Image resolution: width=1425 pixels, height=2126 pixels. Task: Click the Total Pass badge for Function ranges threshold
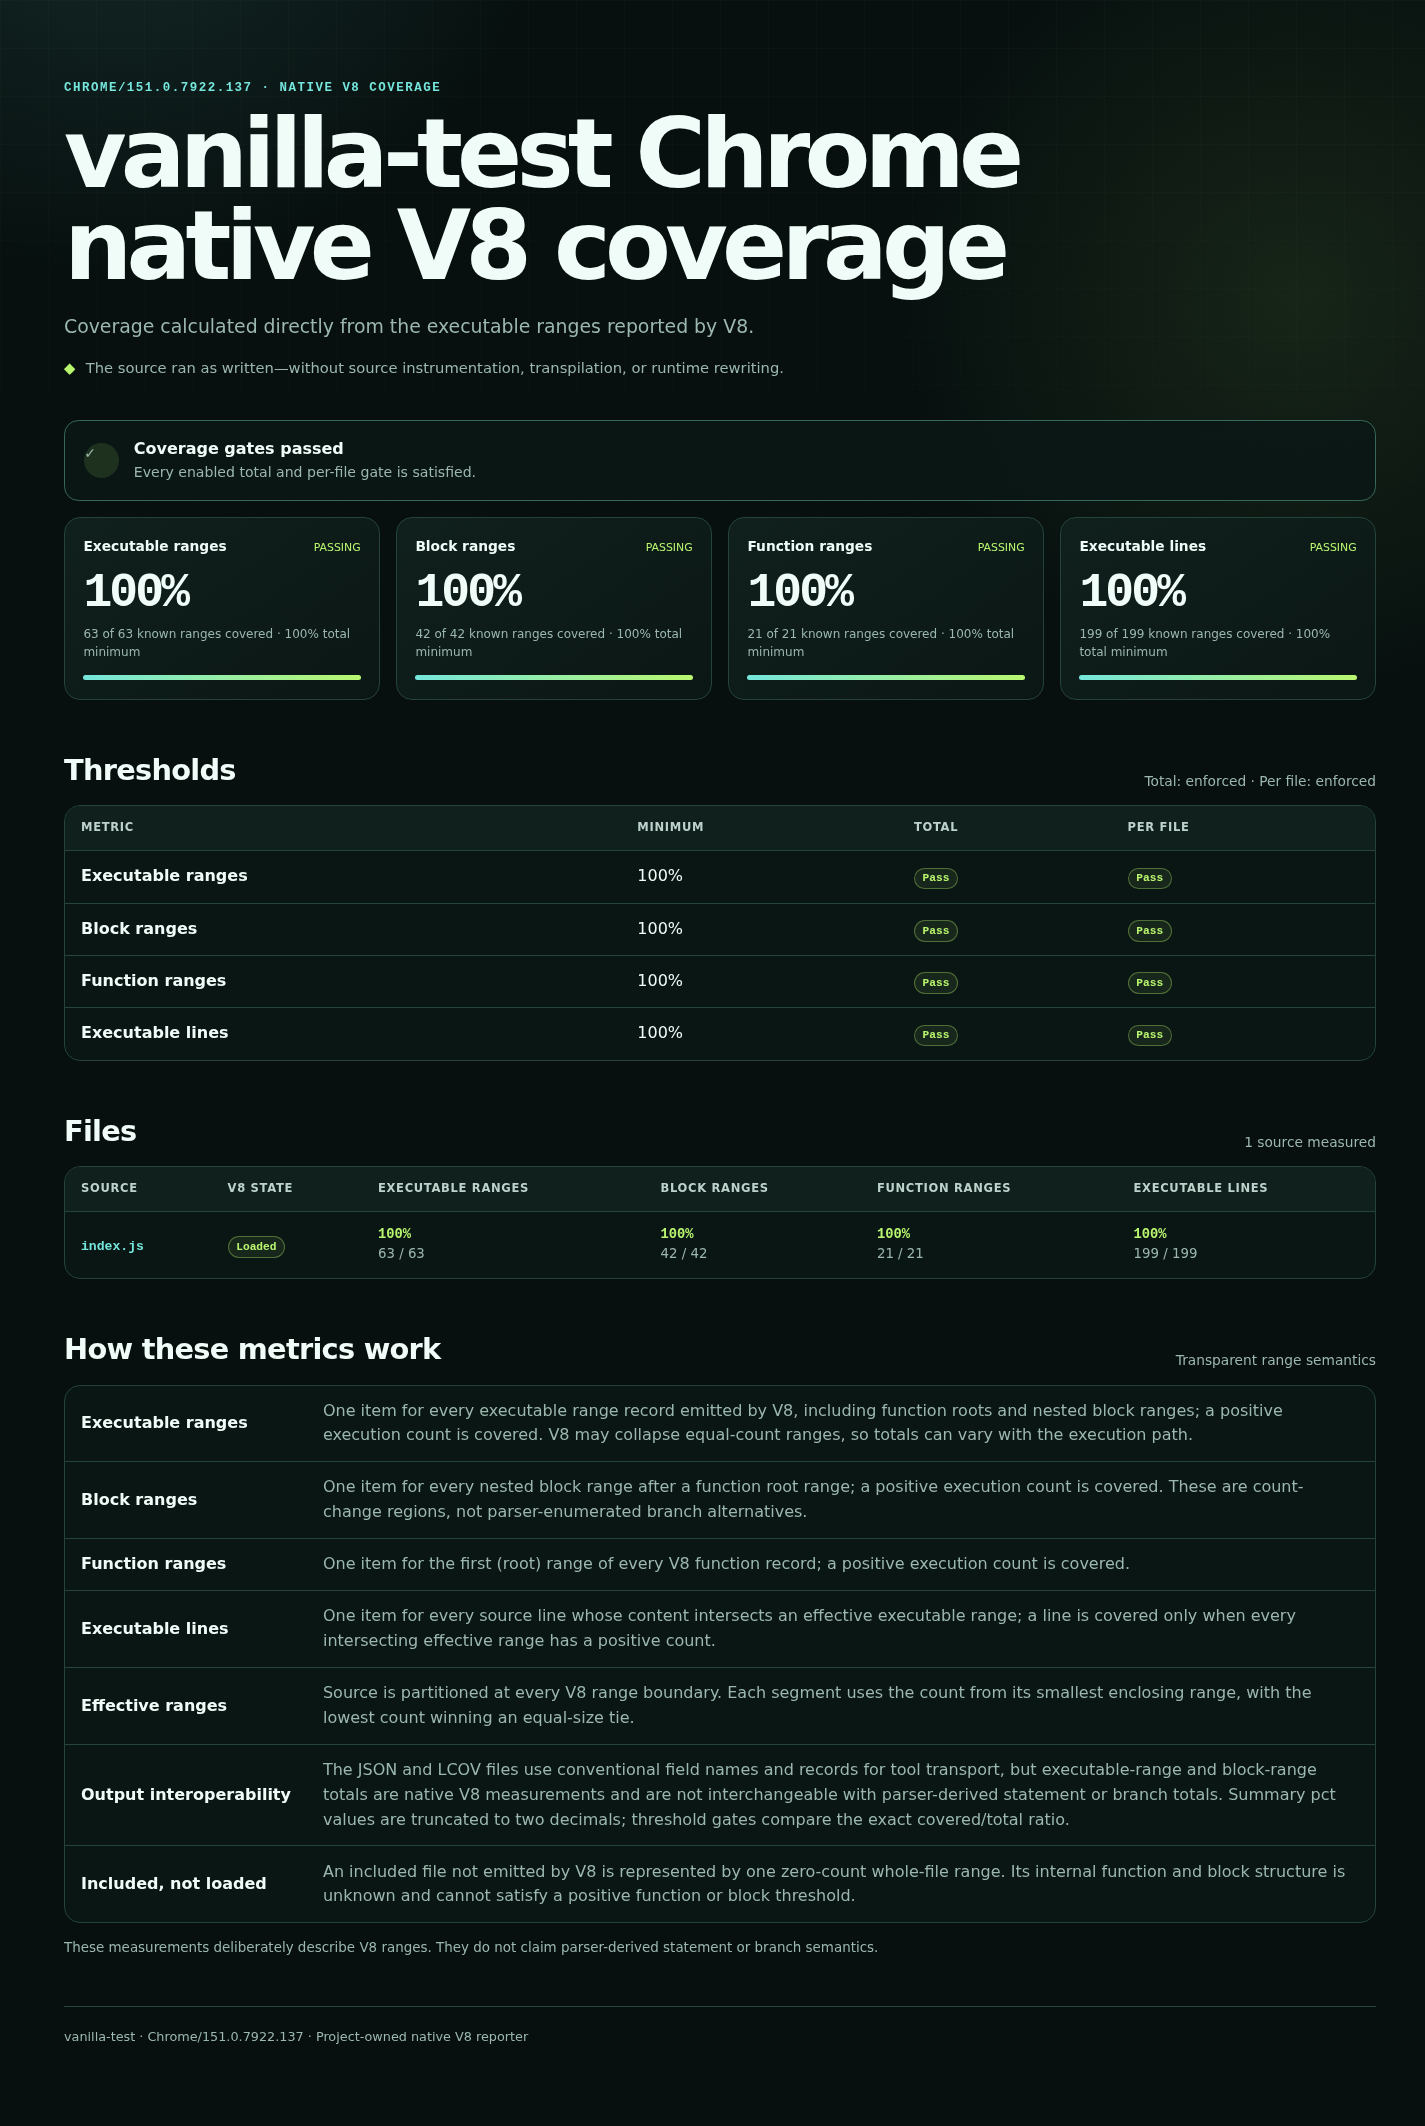pos(936,983)
